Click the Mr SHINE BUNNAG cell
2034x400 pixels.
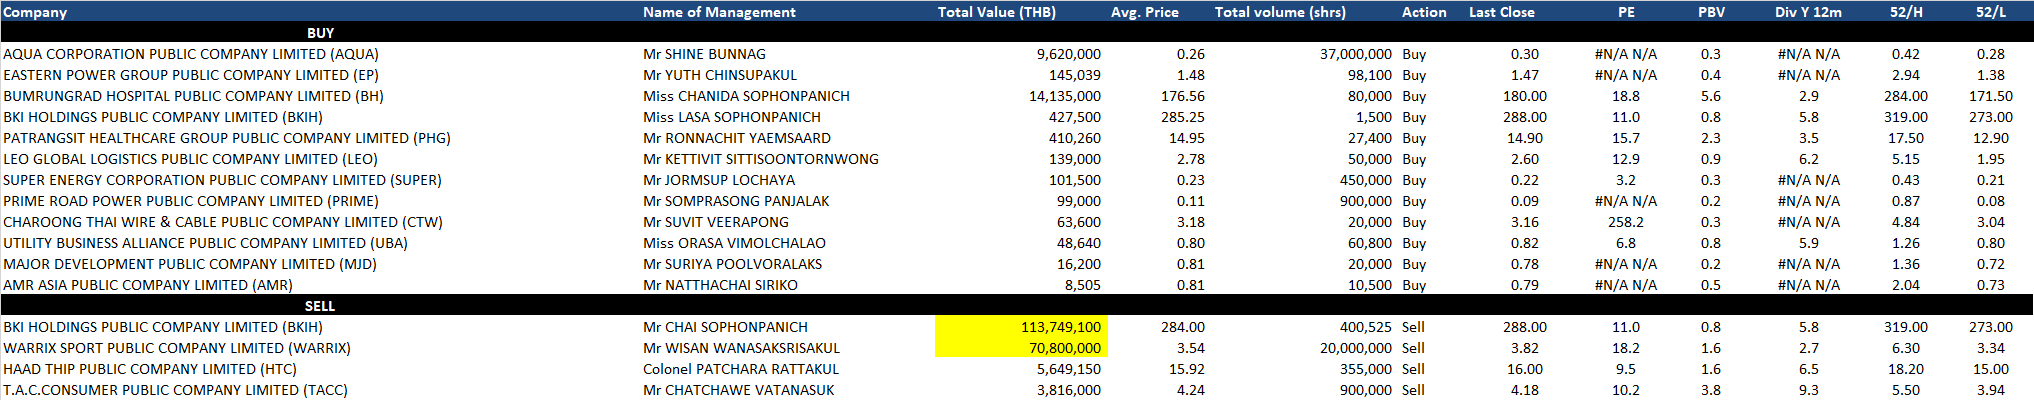tap(704, 54)
